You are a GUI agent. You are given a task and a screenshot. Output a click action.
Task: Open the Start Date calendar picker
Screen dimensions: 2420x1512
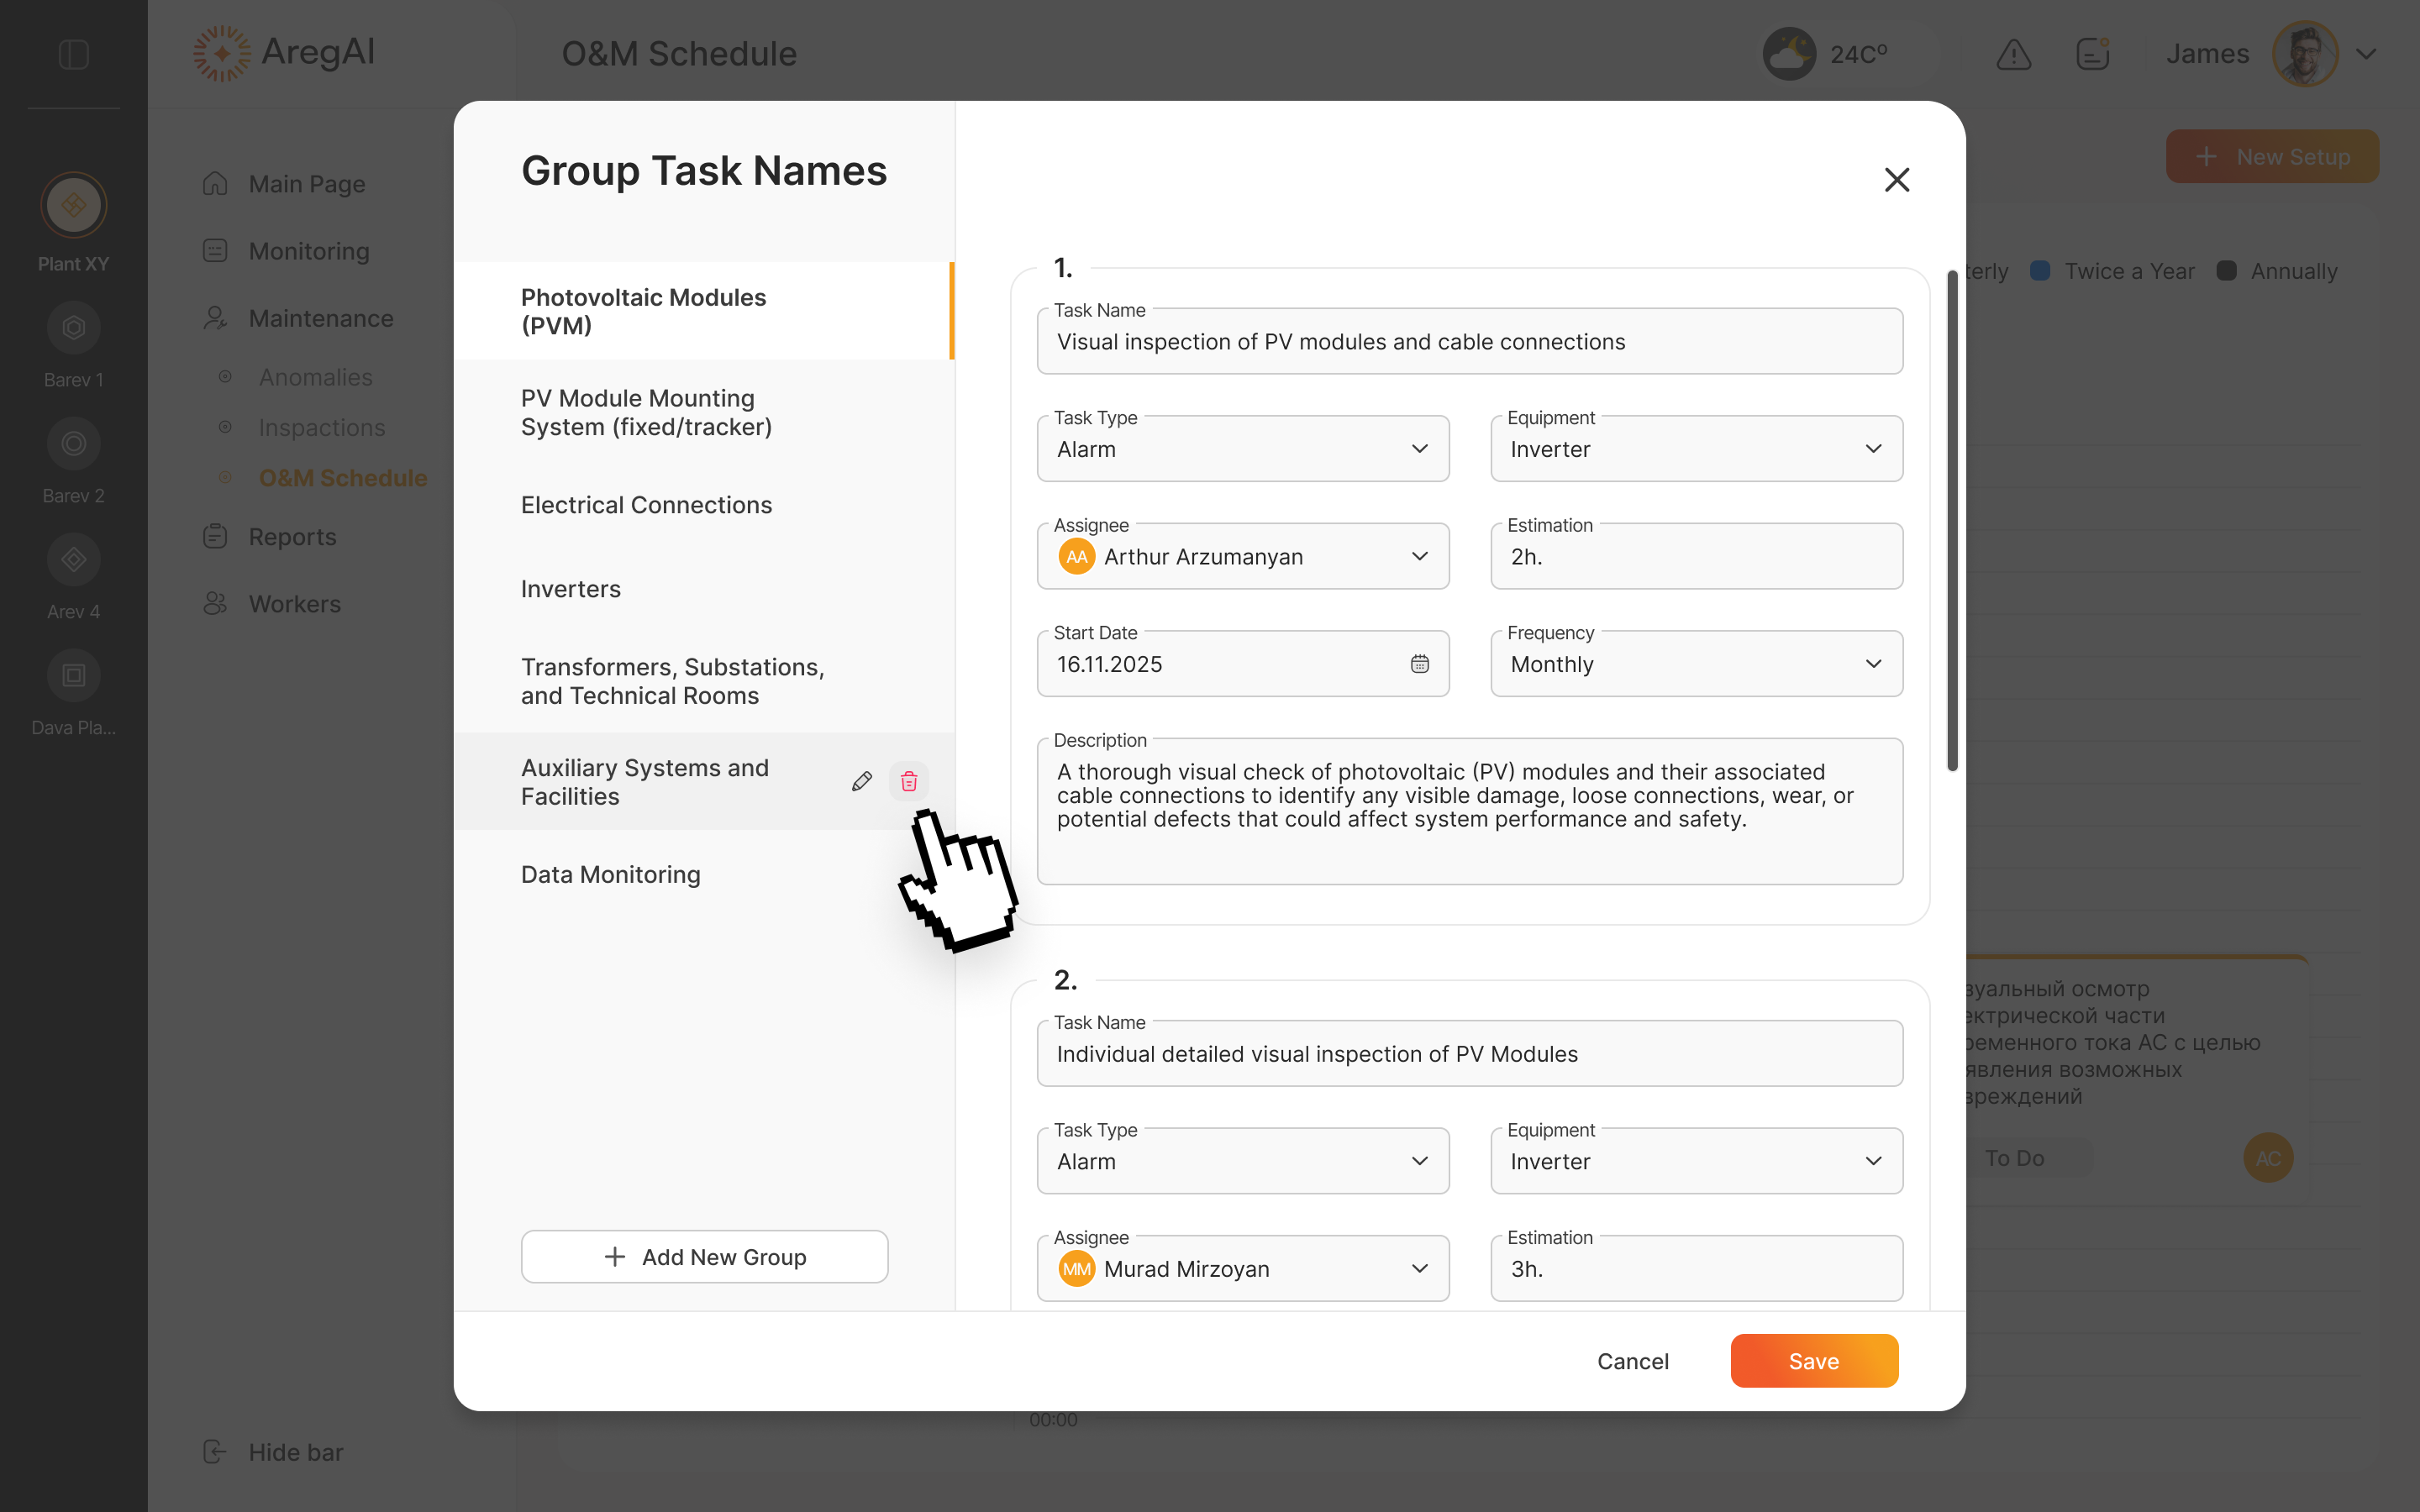(x=1419, y=664)
